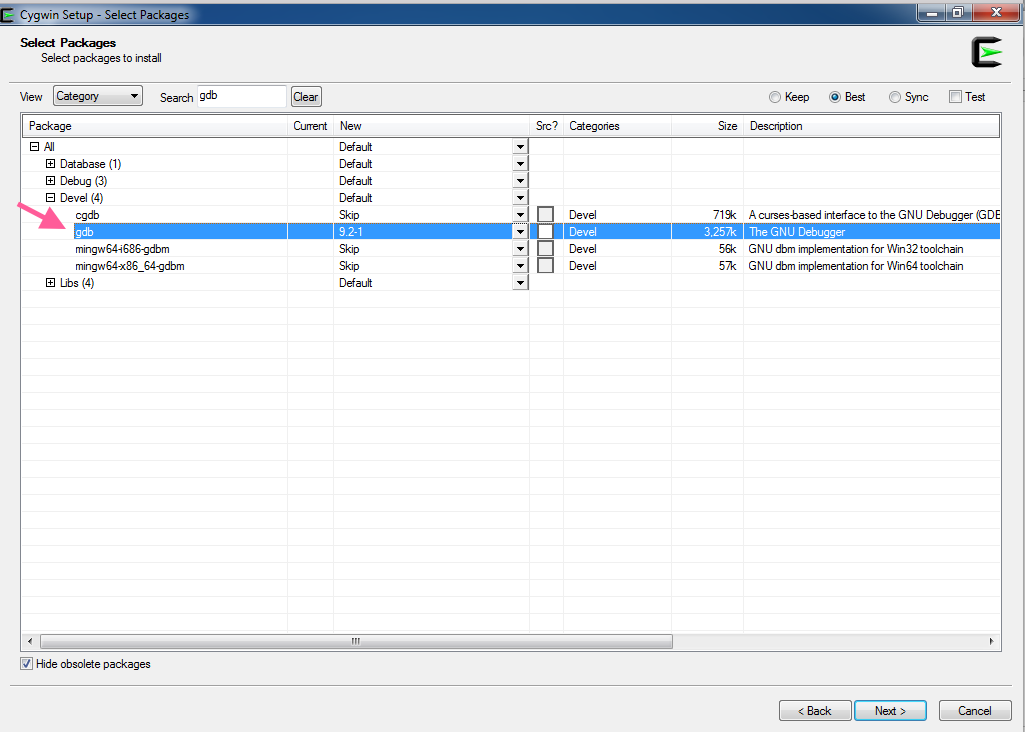Check Src box for mingw64-i686-gdbm
The image size is (1025, 732).
click(x=545, y=248)
